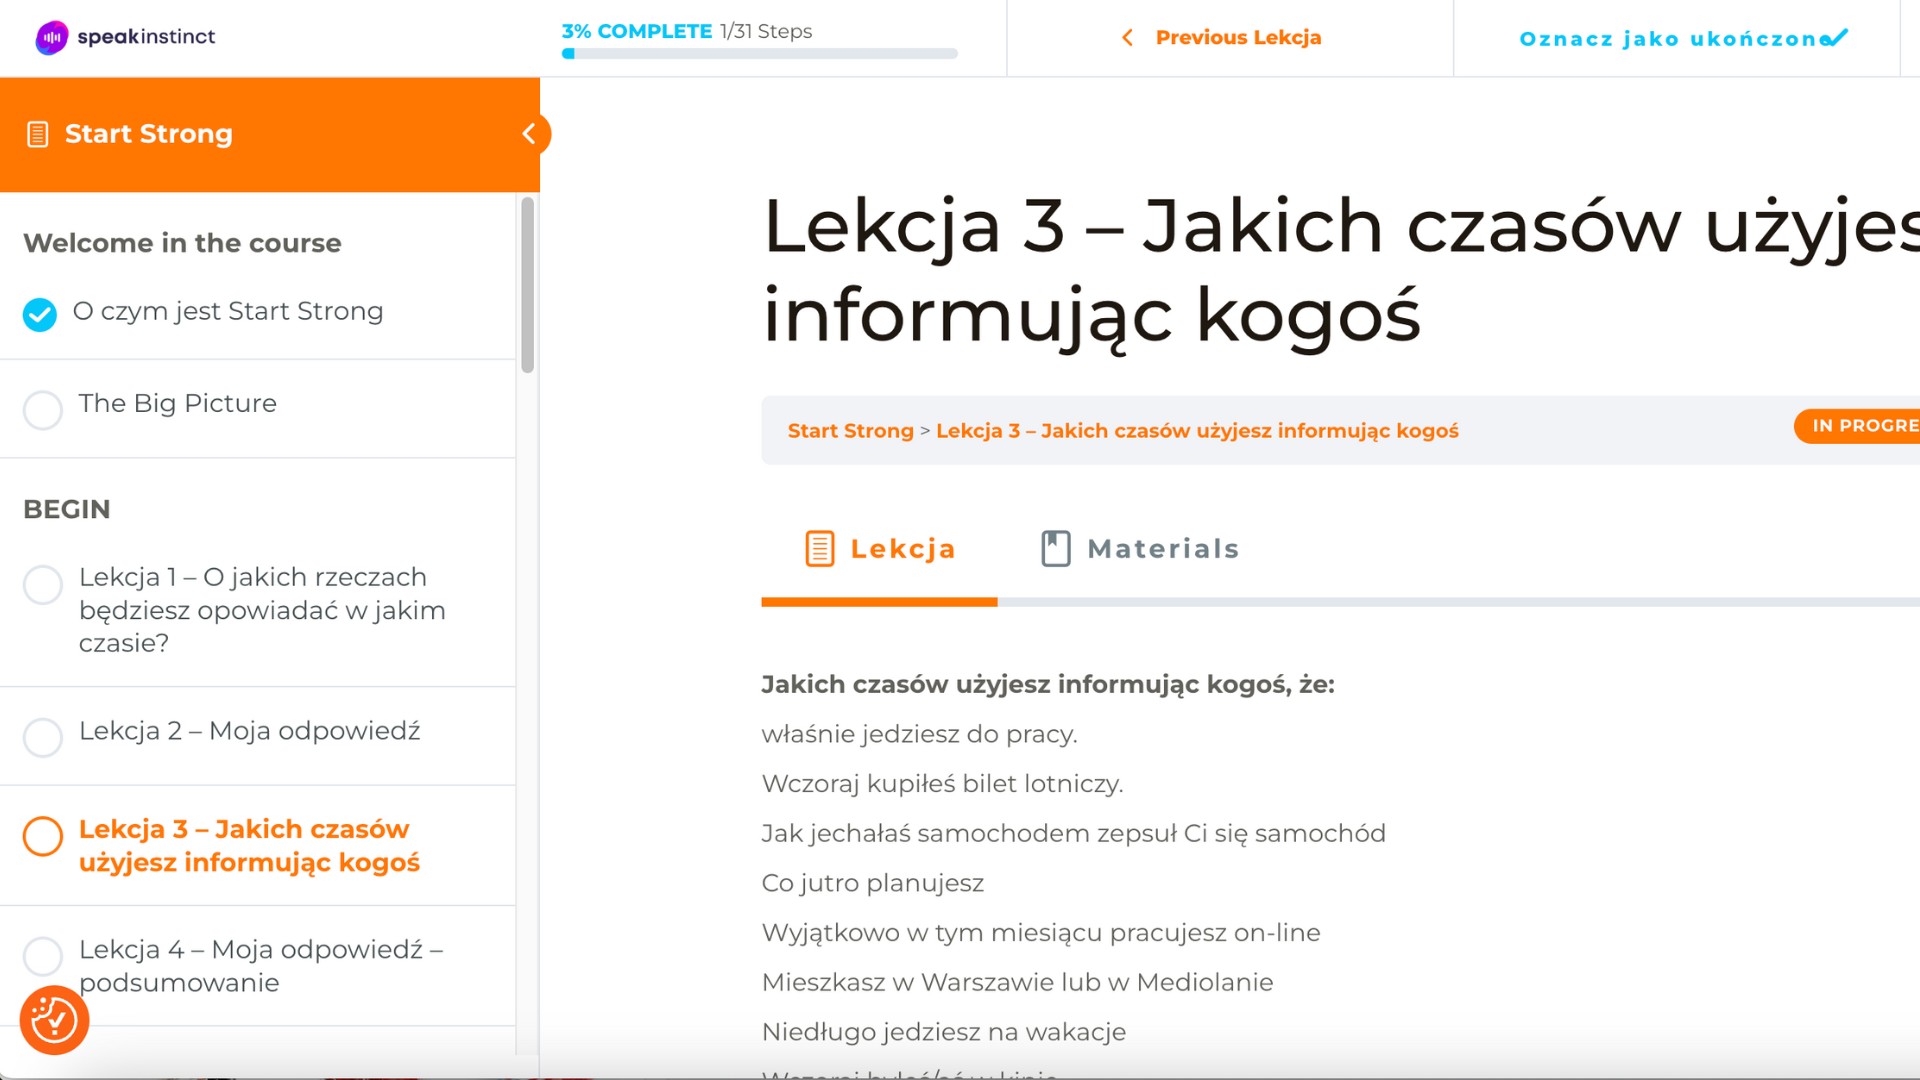Screen dimensions: 1920x1080
Task: Click the Start Strong document icon
Action: 38,134
